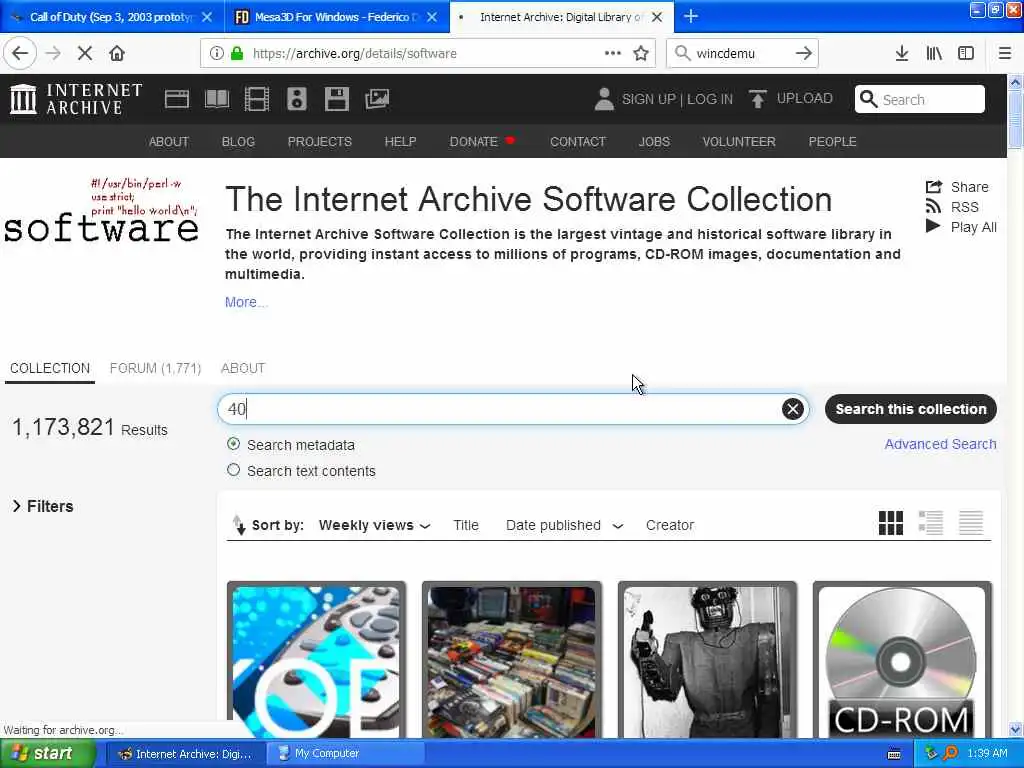Sort results by Creator
This screenshot has height=768, width=1024.
click(x=670, y=526)
